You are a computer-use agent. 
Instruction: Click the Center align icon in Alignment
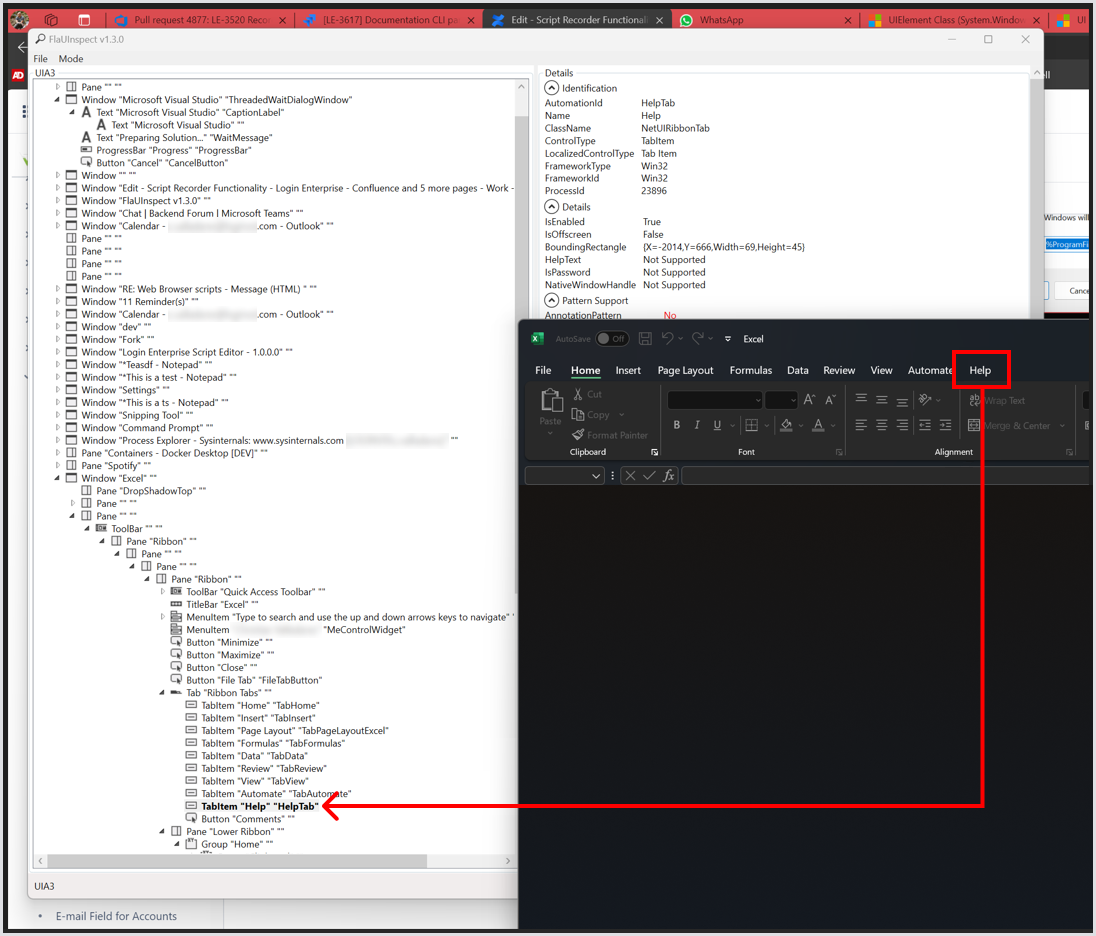coord(882,425)
